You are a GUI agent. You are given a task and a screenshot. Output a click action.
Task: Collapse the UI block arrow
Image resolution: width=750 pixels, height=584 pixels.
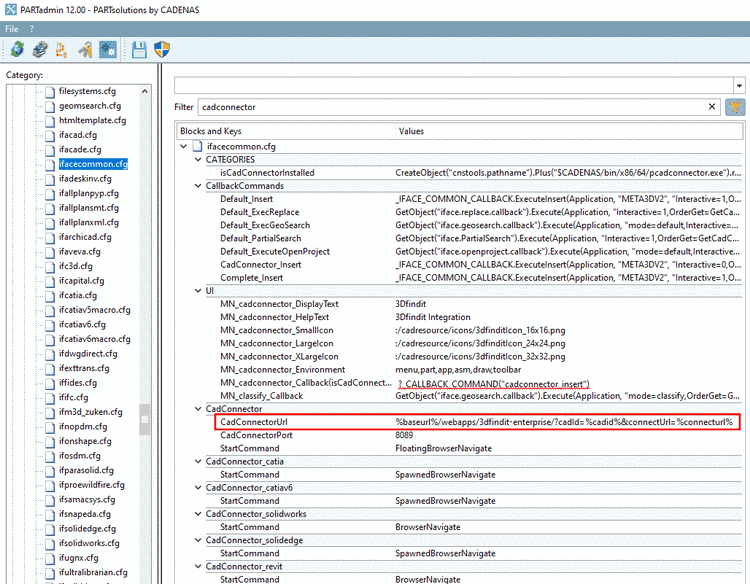[x=197, y=291]
